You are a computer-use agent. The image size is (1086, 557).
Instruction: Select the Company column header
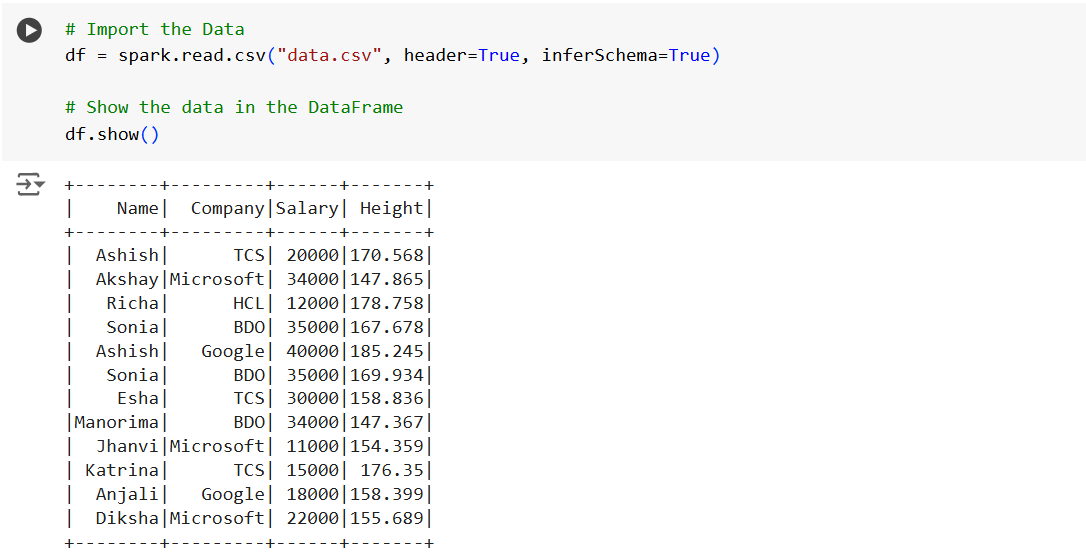coord(227,208)
